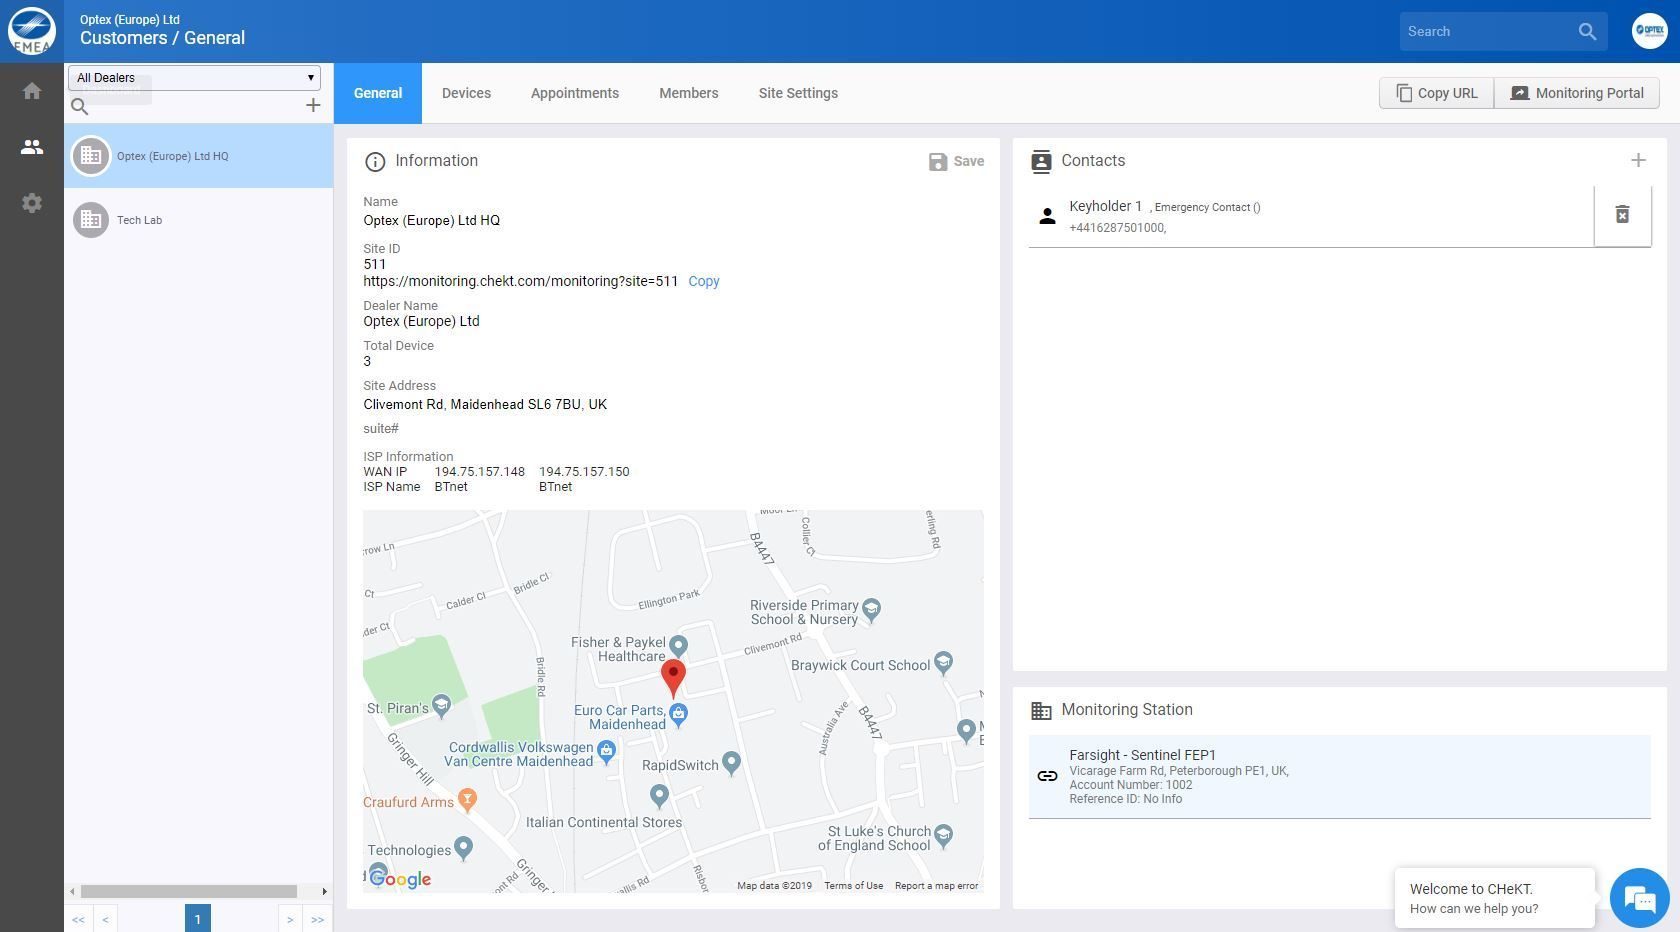Click the St. Piran's map marker
The image size is (1680, 932).
pos(441,706)
